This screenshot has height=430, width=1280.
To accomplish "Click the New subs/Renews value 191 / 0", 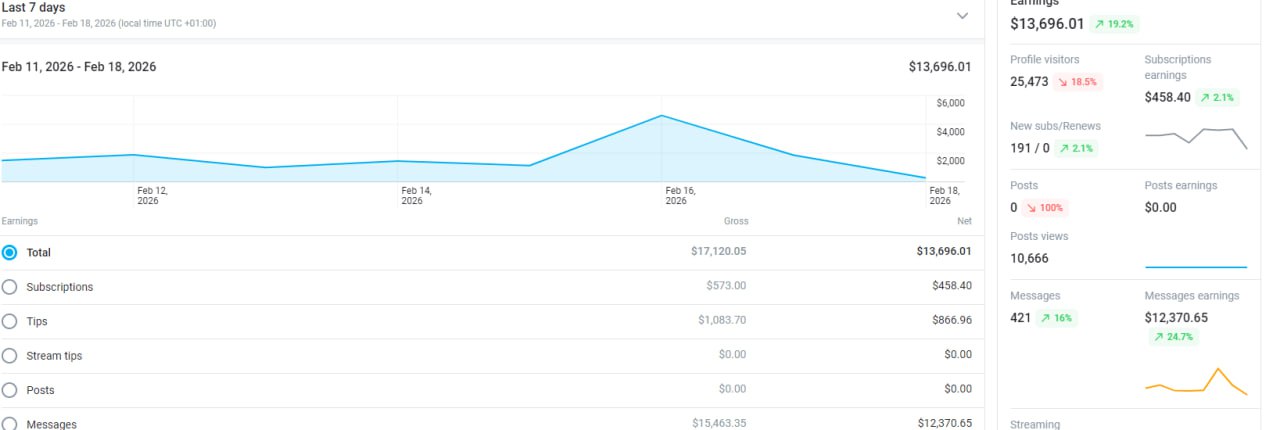I will 1030,148.
